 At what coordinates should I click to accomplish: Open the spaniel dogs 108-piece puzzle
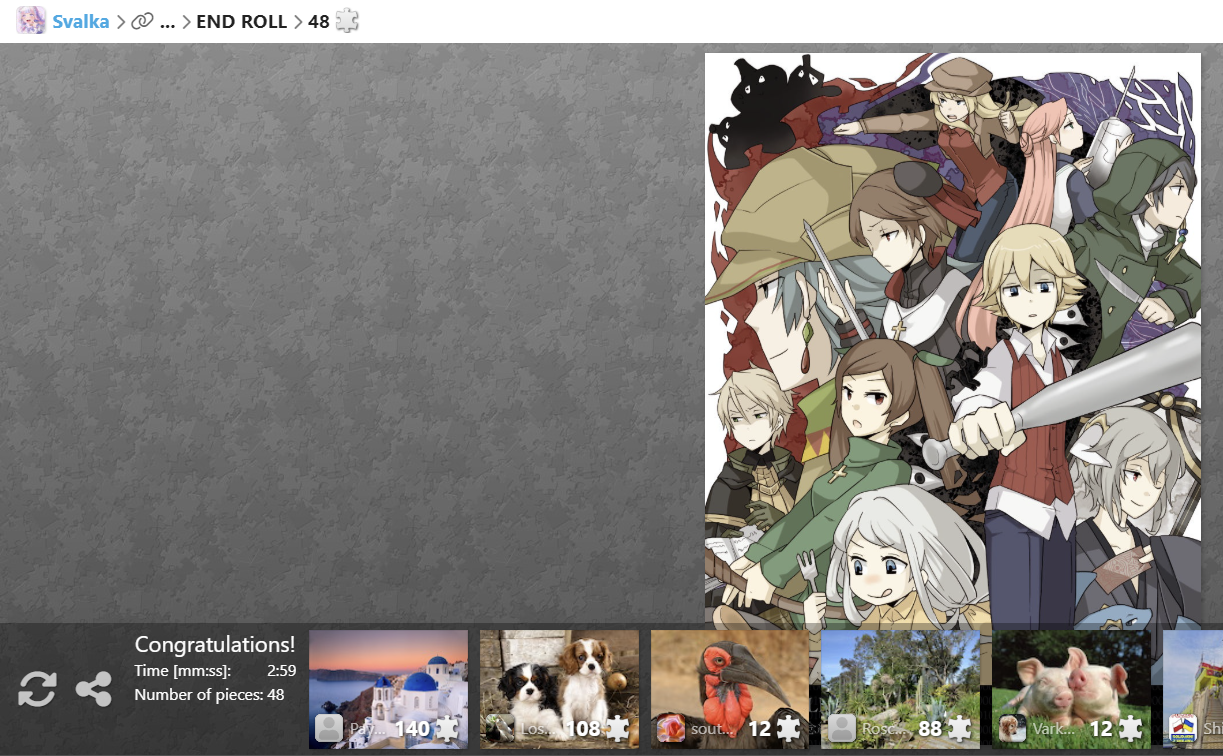(559, 689)
